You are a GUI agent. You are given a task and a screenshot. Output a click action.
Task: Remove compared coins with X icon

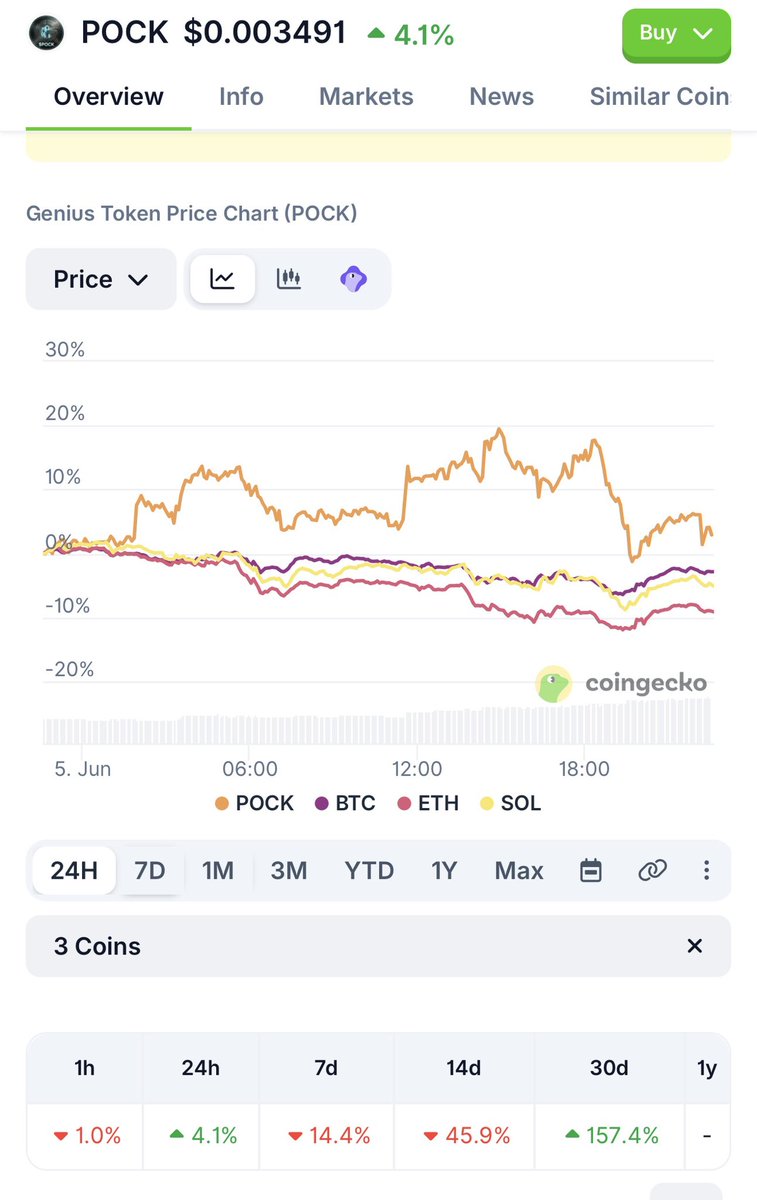point(695,946)
